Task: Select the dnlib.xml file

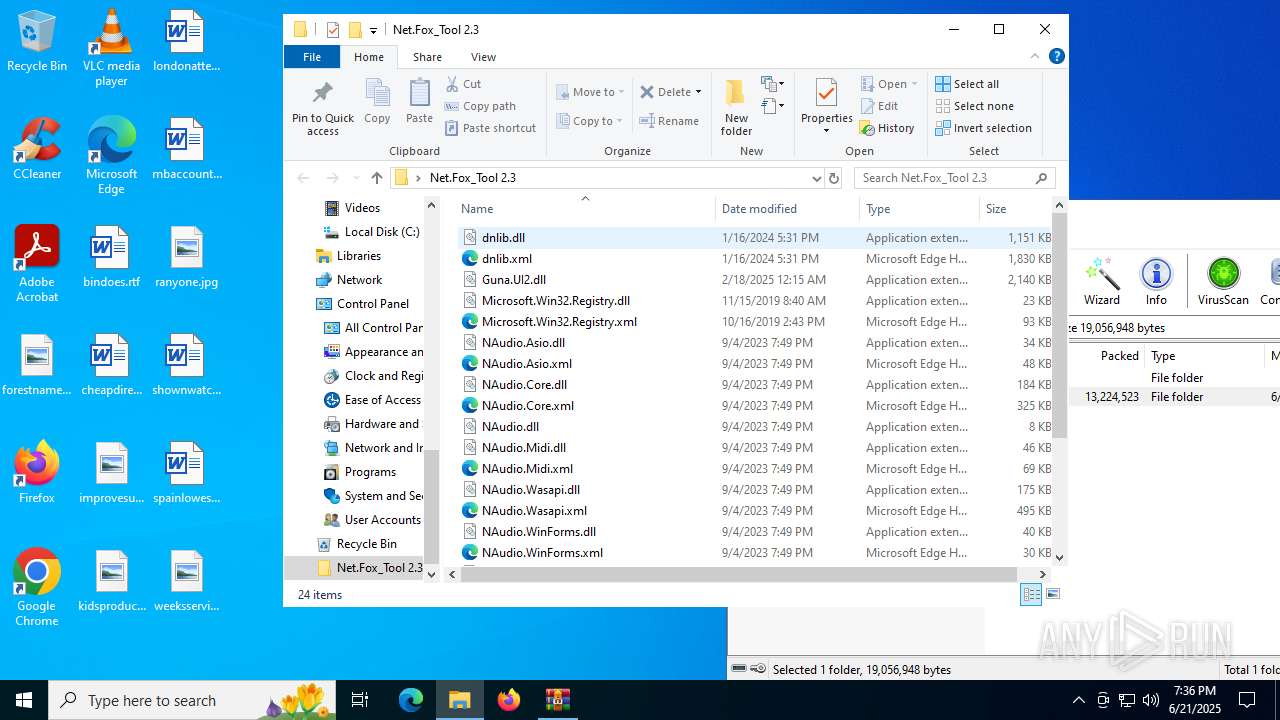Action: point(506,259)
